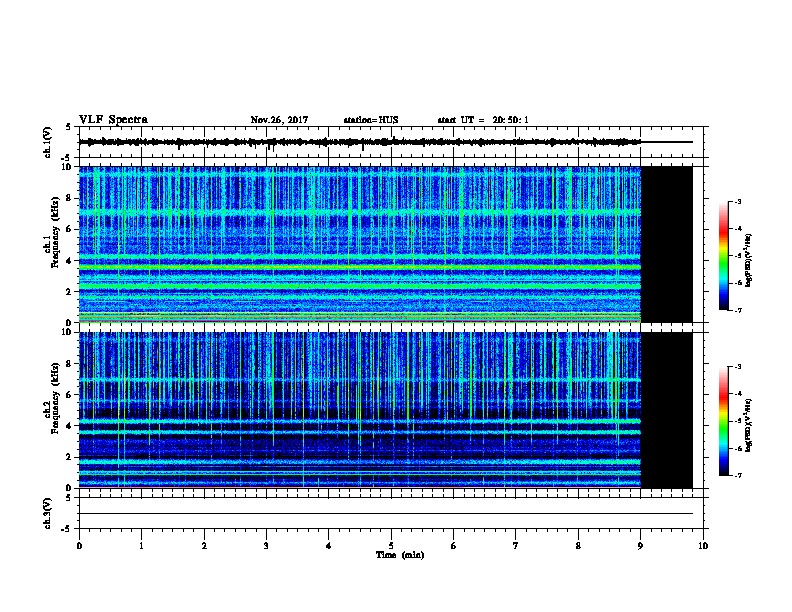This screenshot has height=612, width=792.
Task: Click the '-3' value on the ch.1 colorbar
Action: (737, 201)
